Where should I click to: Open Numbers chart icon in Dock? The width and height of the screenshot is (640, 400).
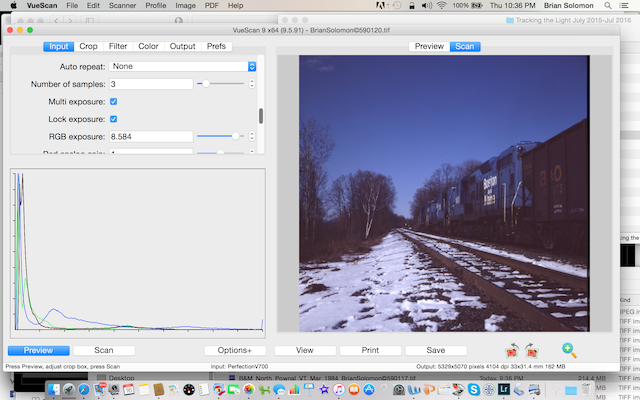coord(294,390)
